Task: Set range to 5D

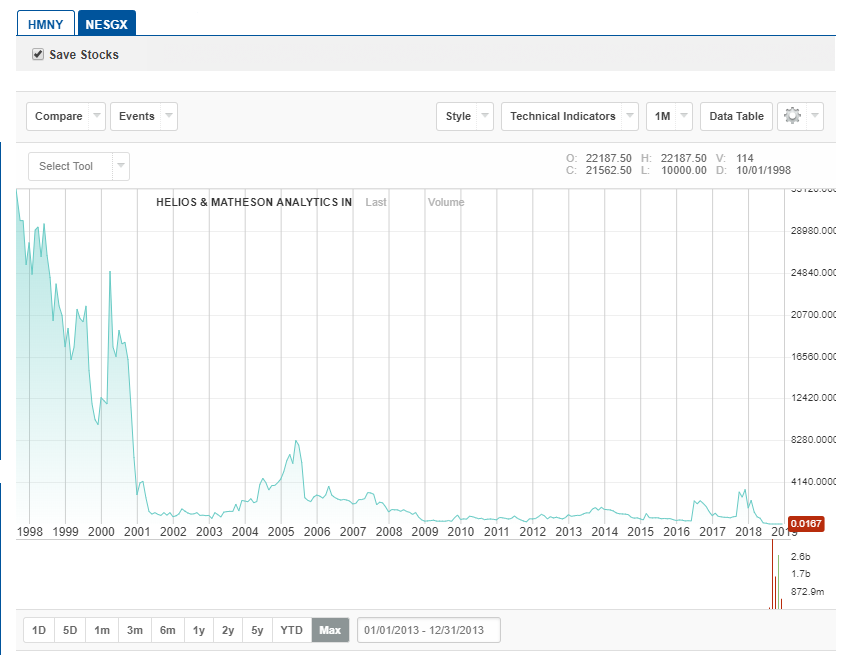Action: 70,630
